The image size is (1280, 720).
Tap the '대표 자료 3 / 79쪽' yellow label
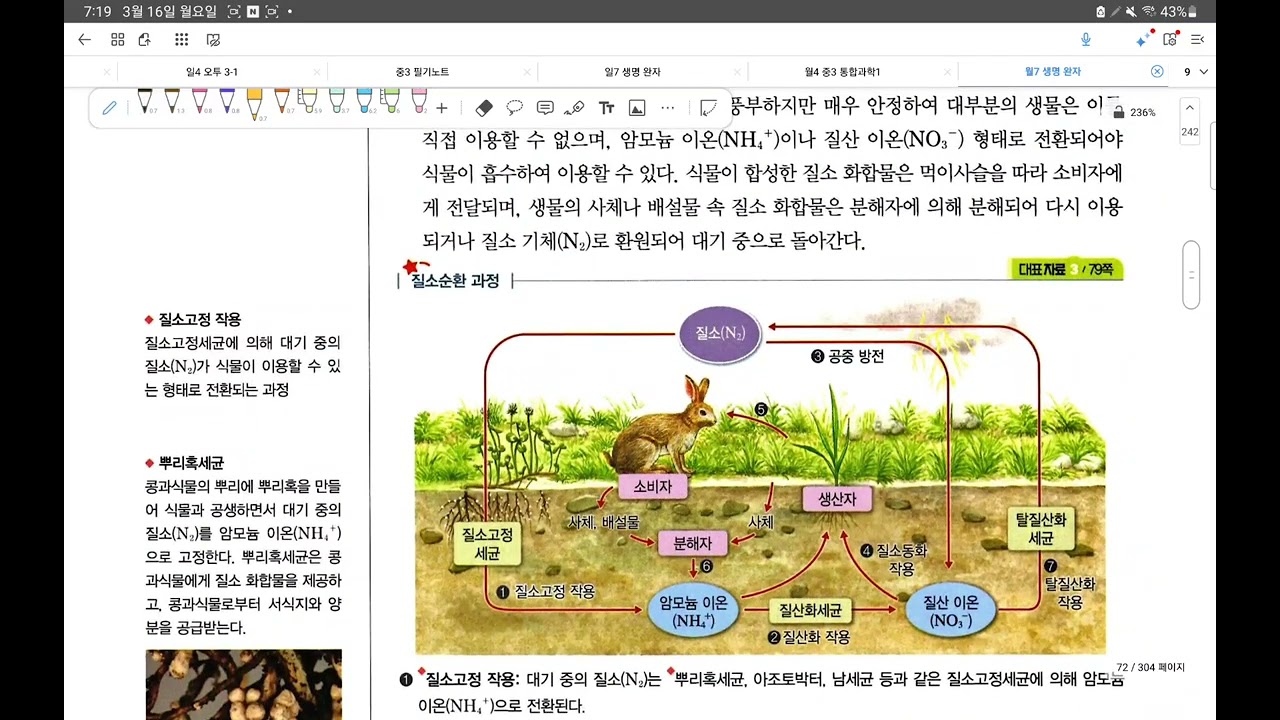point(1066,269)
